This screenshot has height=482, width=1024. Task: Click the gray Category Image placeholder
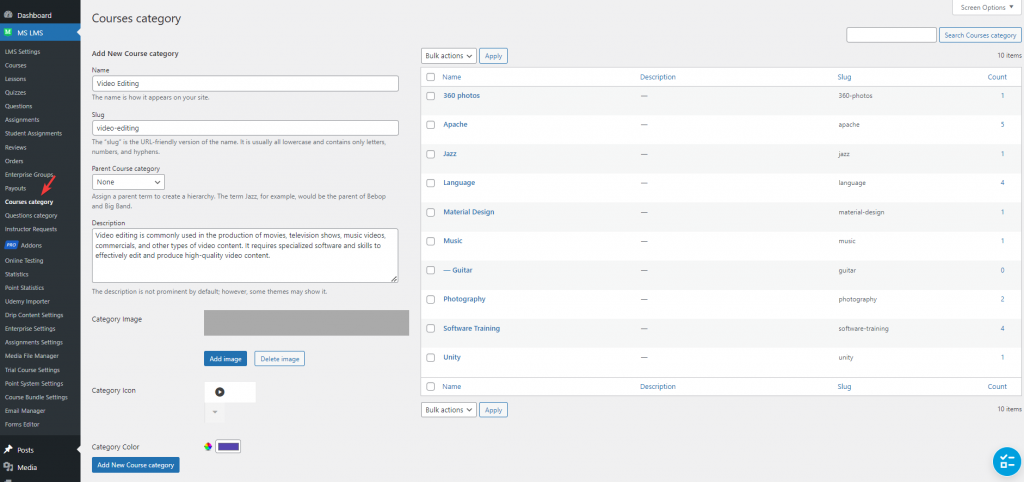306,323
